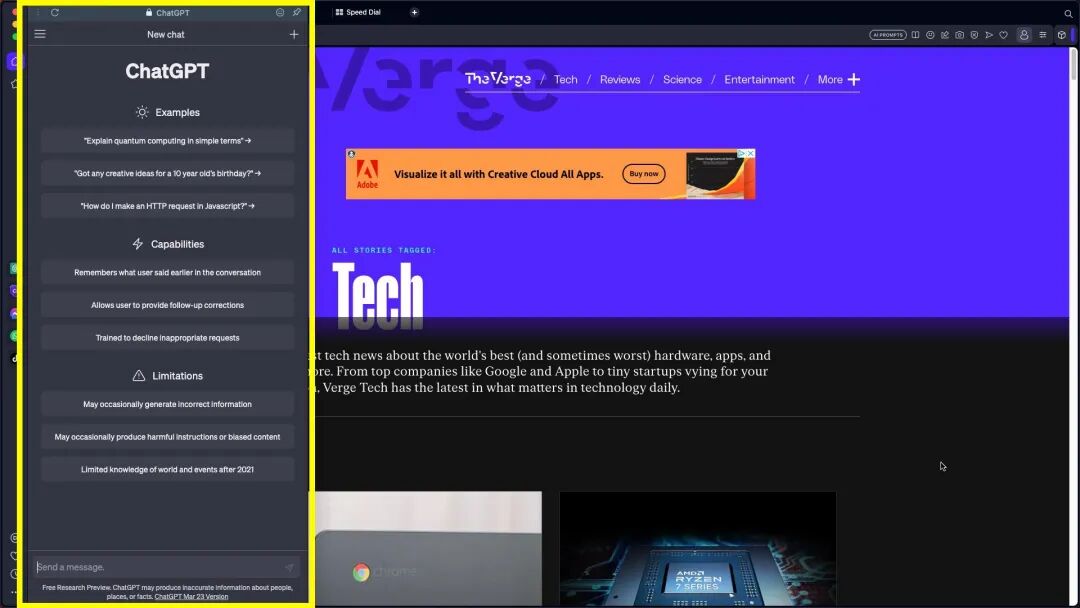
Task: Click the emoji feedback icon in panel header
Action: [x=280, y=12]
